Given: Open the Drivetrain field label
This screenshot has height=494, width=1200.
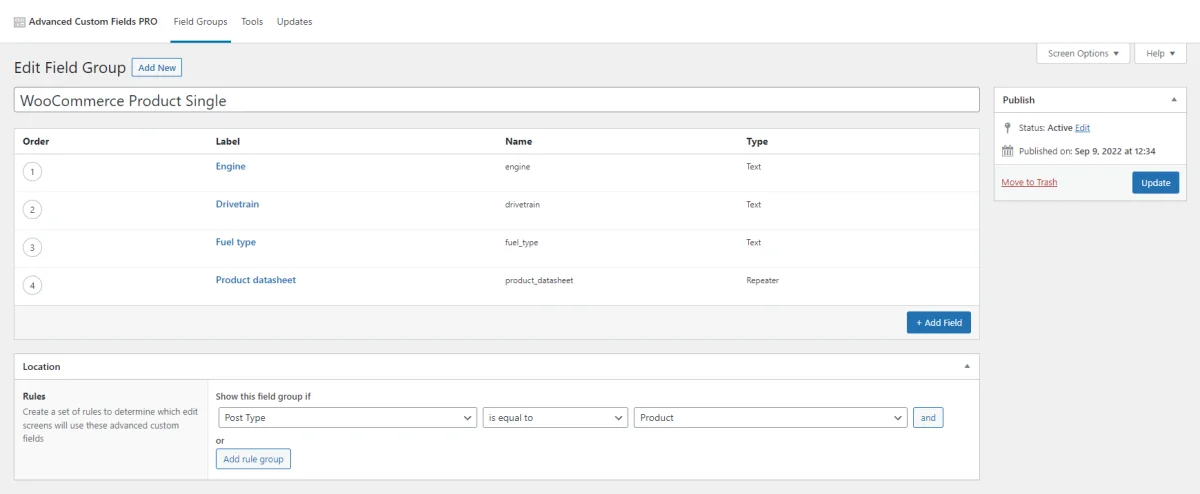Looking at the screenshot, I should click(237, 204).
